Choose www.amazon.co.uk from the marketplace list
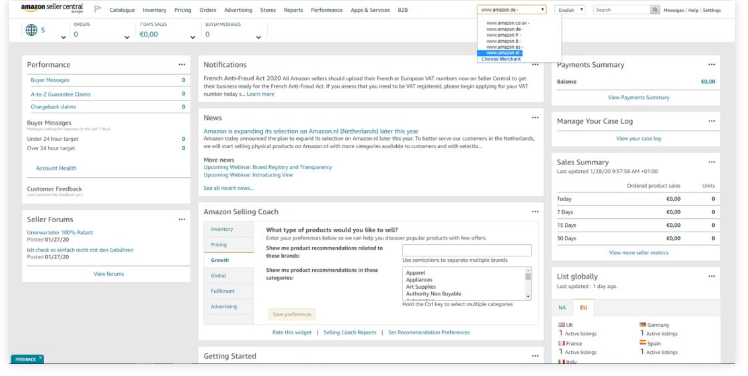Viewport: 748px width, 376px height. coord(508,23)
